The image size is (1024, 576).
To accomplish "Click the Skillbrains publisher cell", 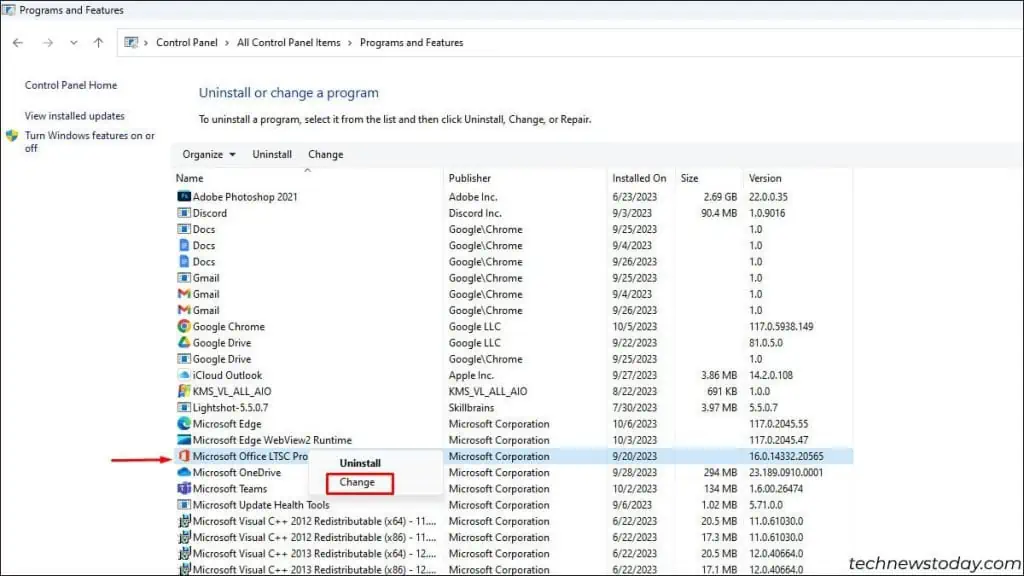I will [x=472, y=408].
